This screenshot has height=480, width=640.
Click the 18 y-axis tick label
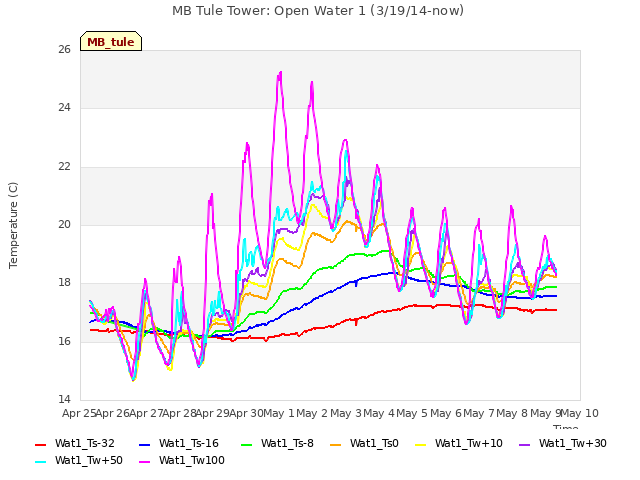pyautogui.click(x=64, y=282)
